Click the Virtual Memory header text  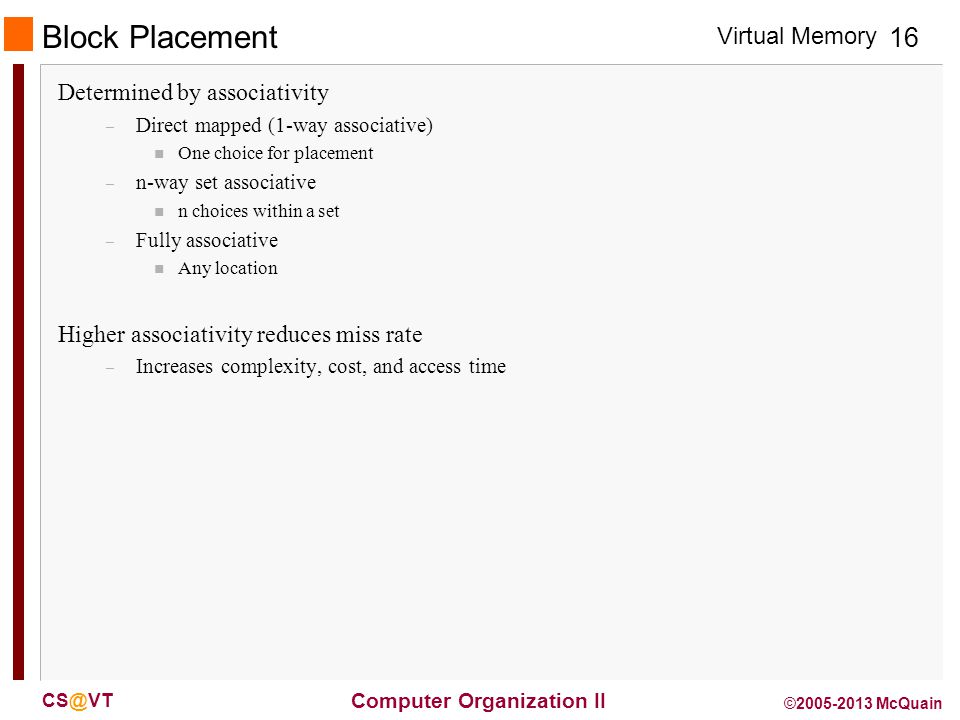797,36
